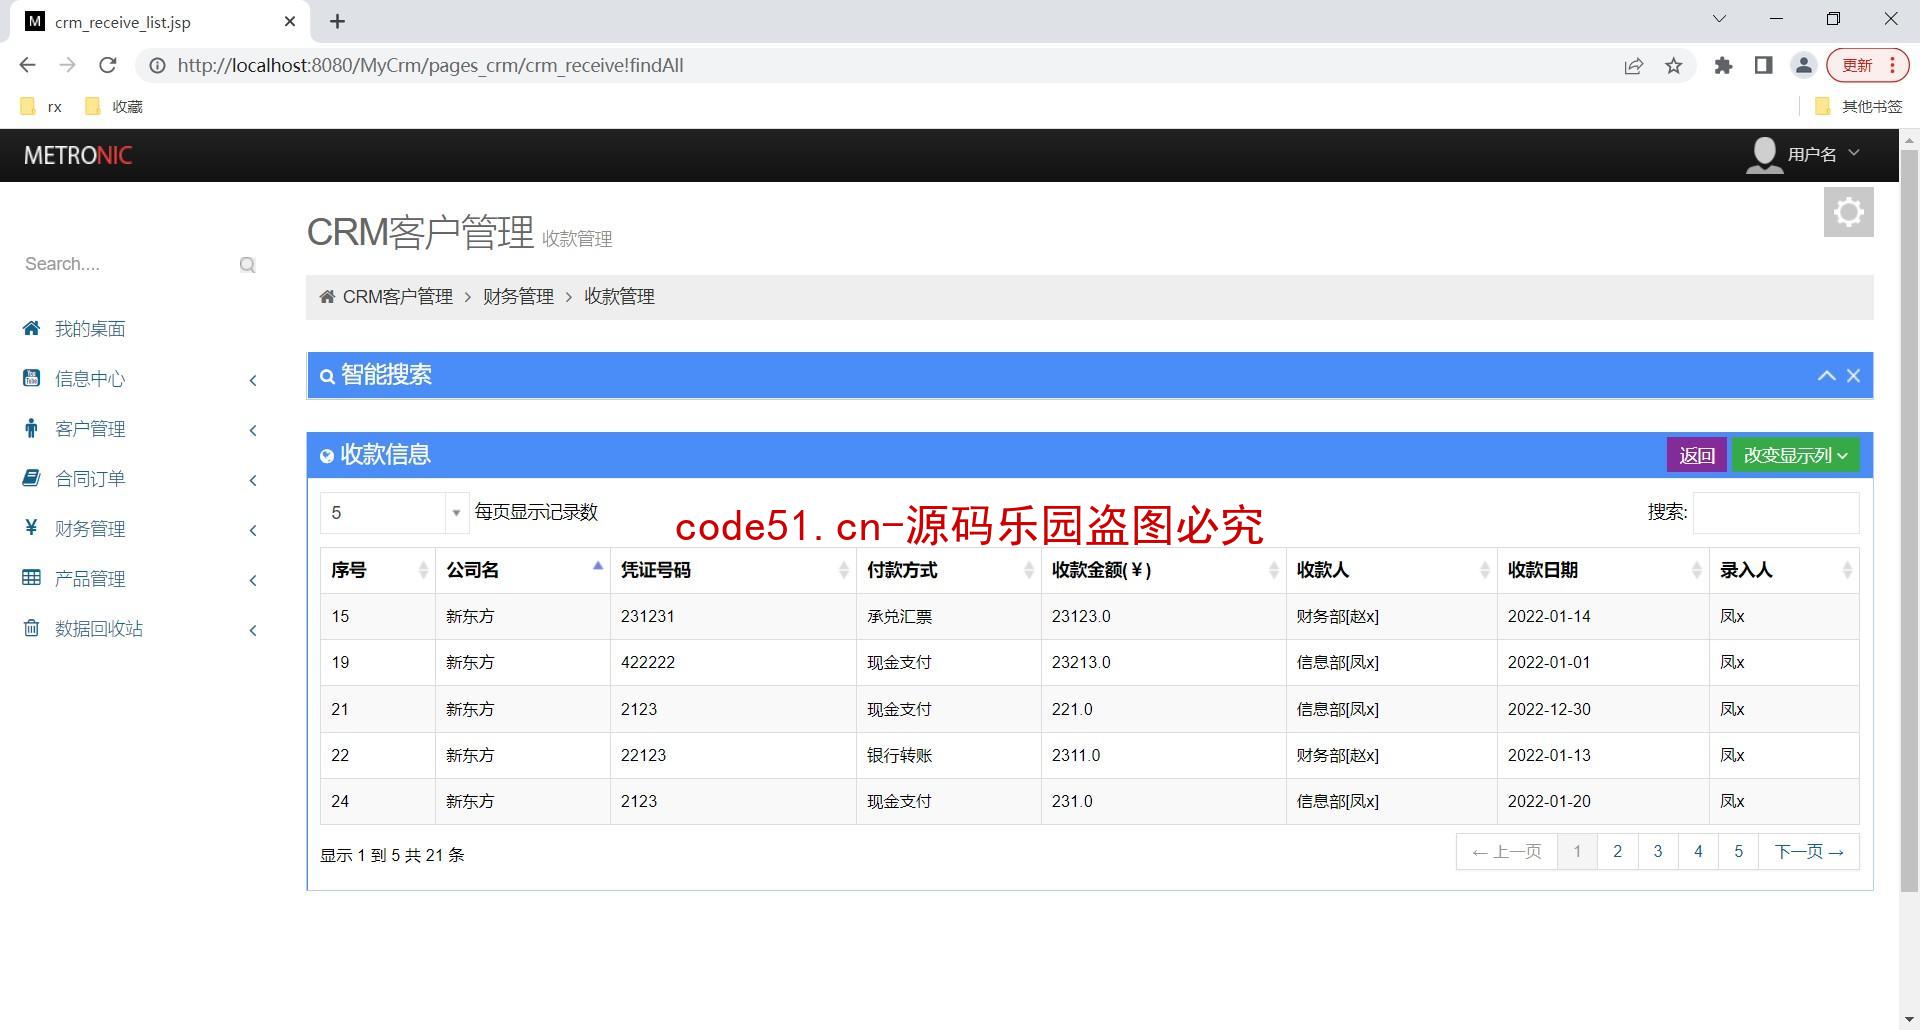Click the 信息中心 calendar icon
The height and width of the screenshot is (1030, 1920).
[31, 378]
